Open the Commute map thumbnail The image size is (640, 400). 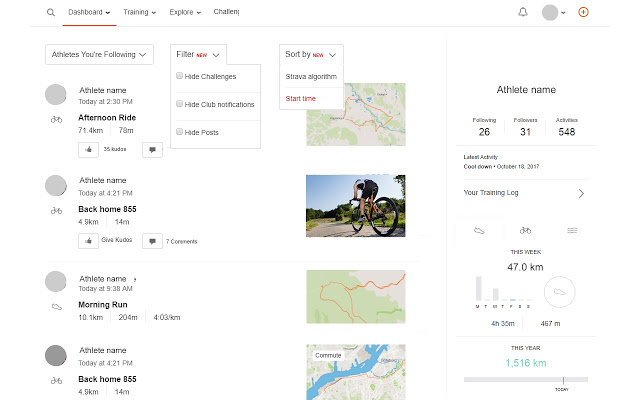[356, 372]
